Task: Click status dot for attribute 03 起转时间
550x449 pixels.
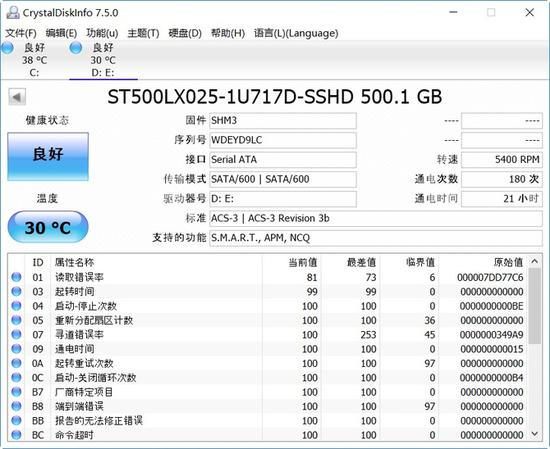Action: point(16,291)
